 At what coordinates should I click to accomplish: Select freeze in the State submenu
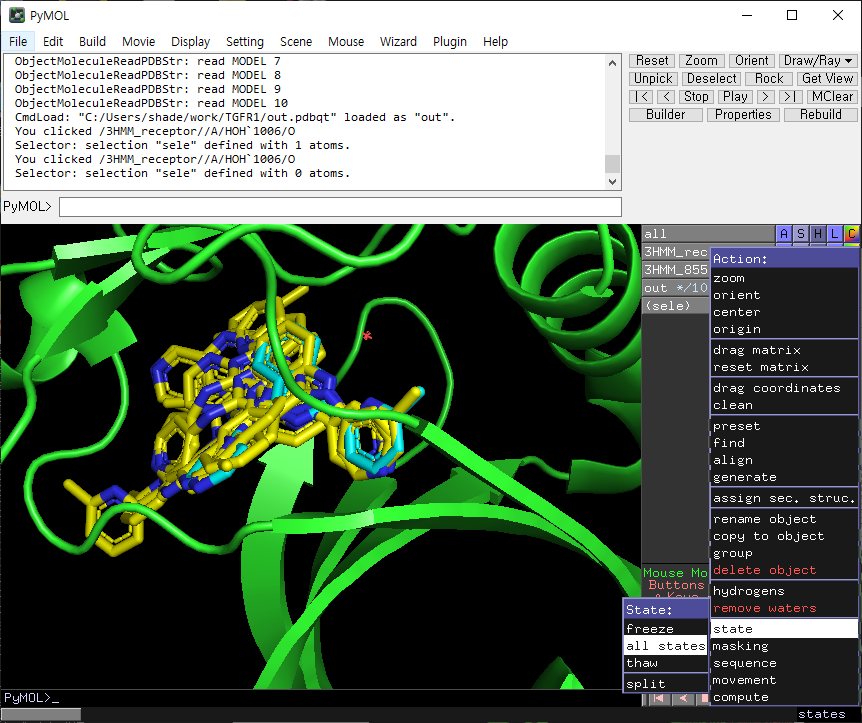point(666,628)
